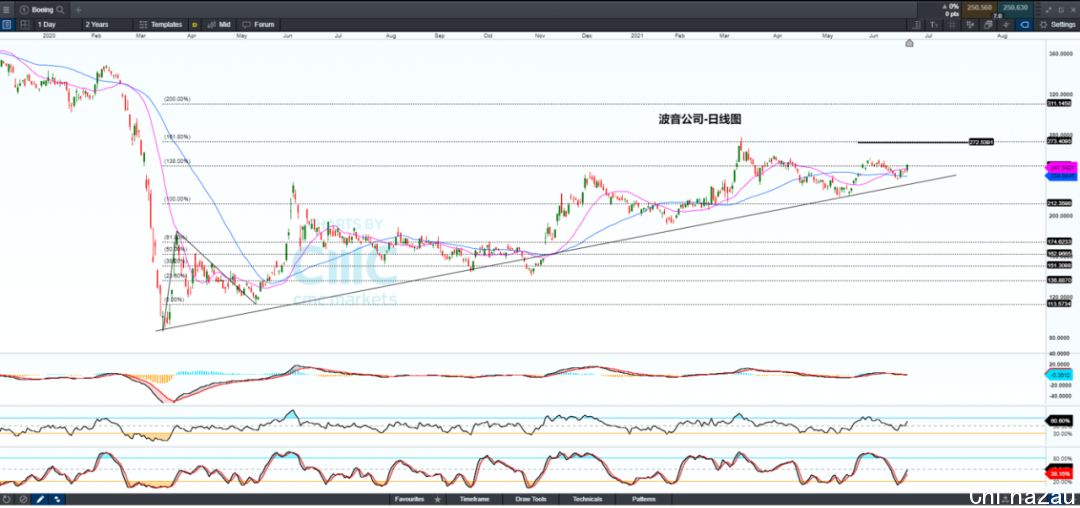The image size is (1080, 508).
Task: Click the expand chart window icon
Action: click(x=1049, y=10)
